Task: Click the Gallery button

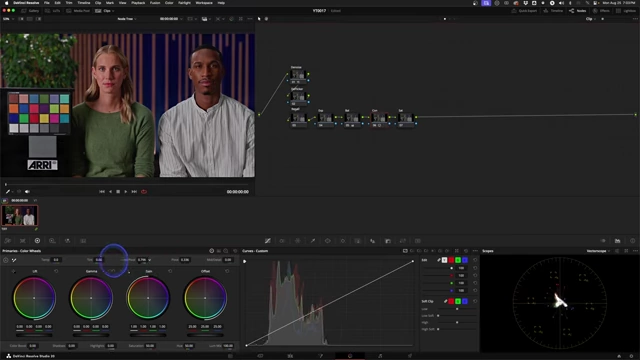Action: (x=31, y=11)
